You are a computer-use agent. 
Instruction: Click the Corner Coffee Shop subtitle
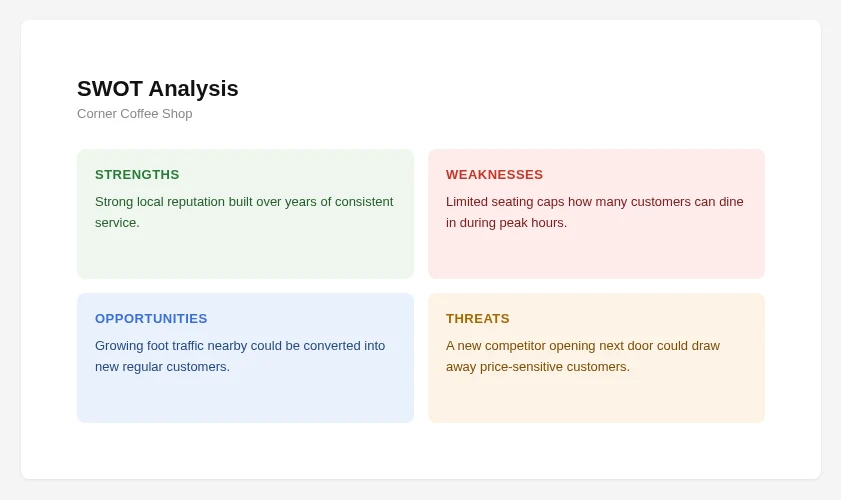point(135,114)
